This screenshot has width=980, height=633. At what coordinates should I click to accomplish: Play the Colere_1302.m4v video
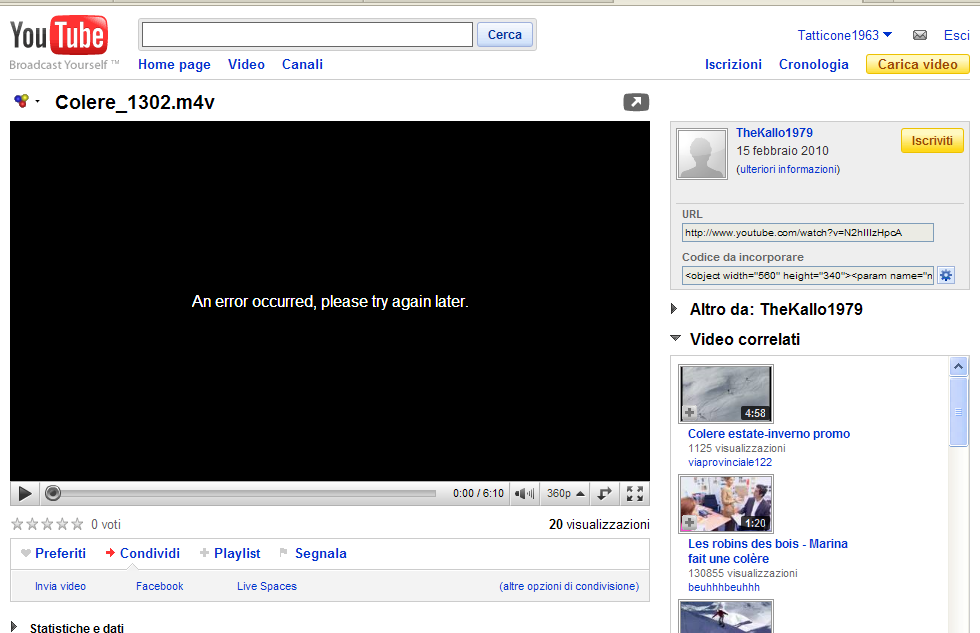pyautogui.click(x=24, y=493)
